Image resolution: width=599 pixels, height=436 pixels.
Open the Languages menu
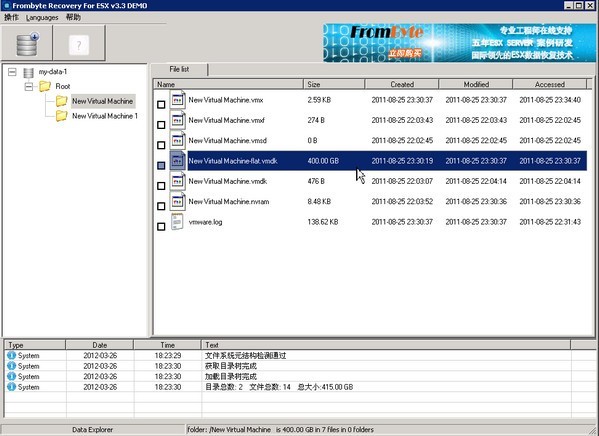[x=42, y=18]
